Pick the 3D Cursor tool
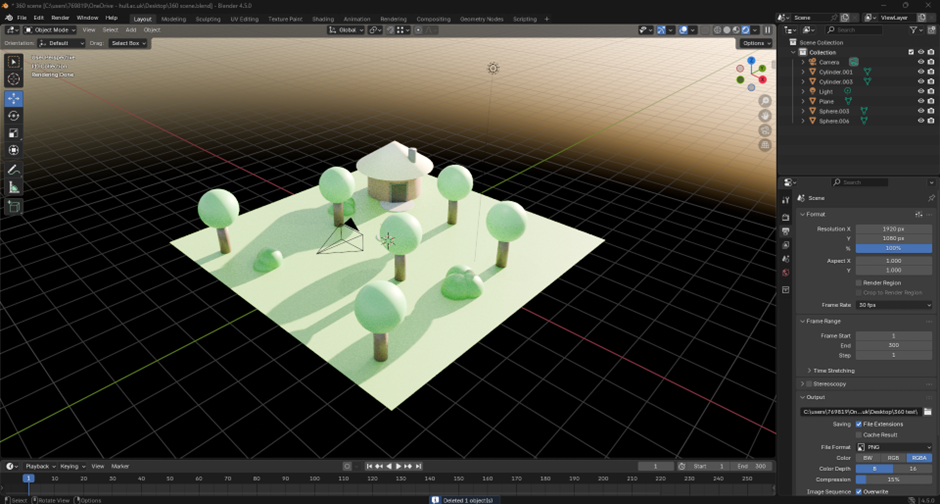The width and height of the screenshot is (940, 504). [x=14, y=79]
